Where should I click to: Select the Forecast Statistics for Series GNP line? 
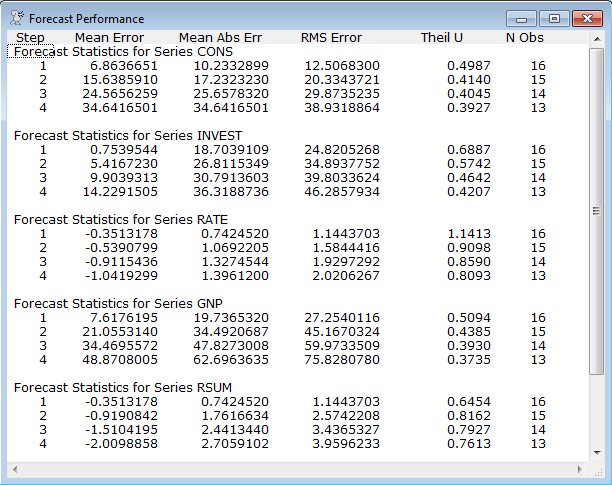[117, 302]
